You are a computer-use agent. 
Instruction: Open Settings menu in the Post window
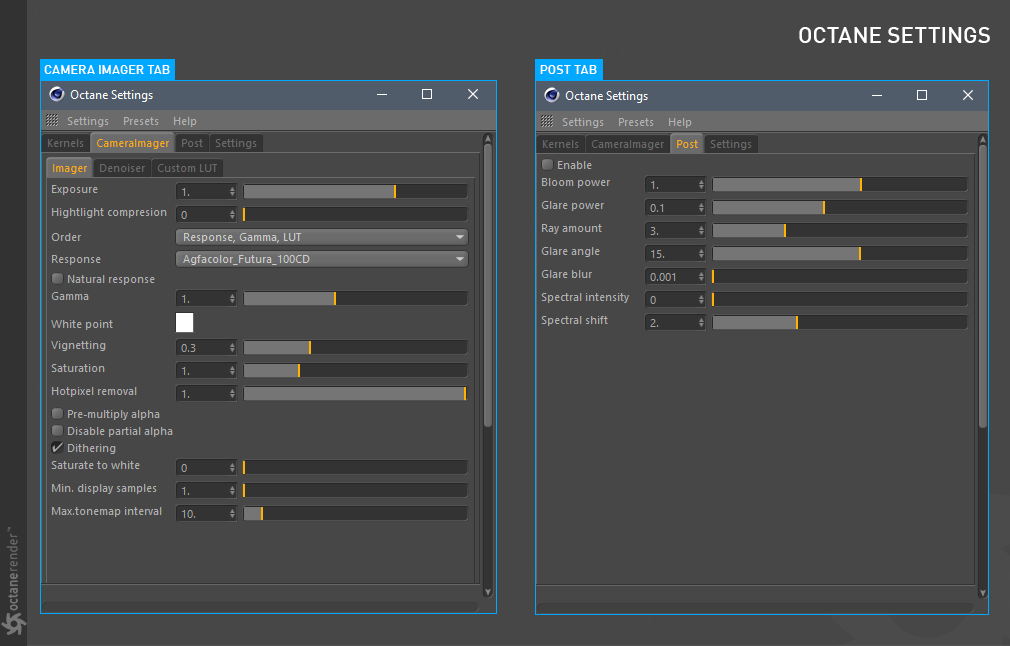point(582,122)
